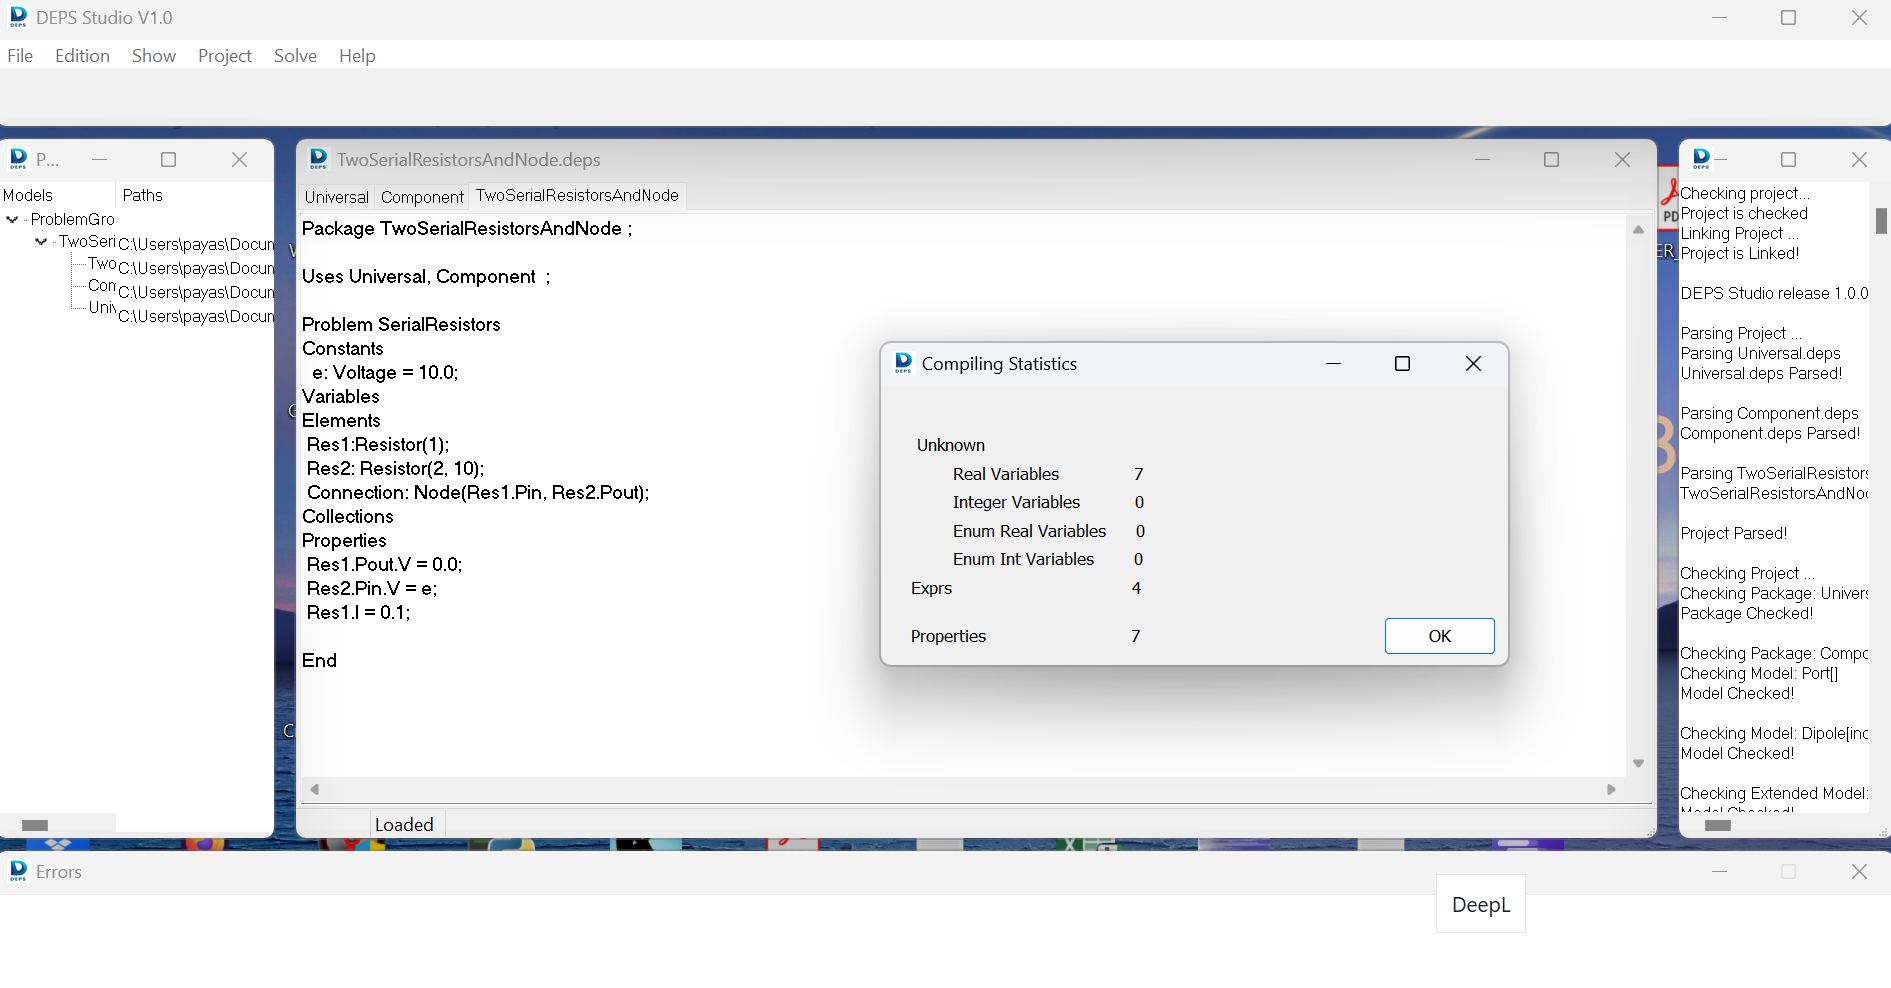Click the 'Problem SerialResistors' code line
Viewport: 1891px width, 988px height.
pyautogui.click(x=401, y=325)
